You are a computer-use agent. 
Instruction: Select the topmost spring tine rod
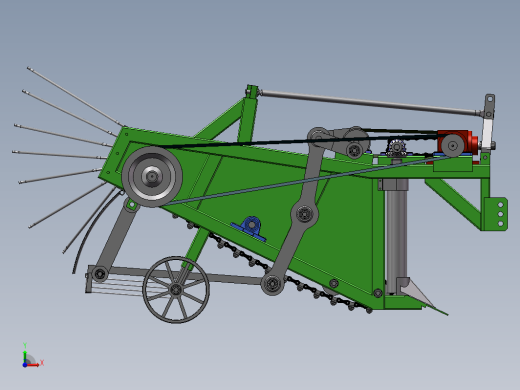(x=76, y=97)
